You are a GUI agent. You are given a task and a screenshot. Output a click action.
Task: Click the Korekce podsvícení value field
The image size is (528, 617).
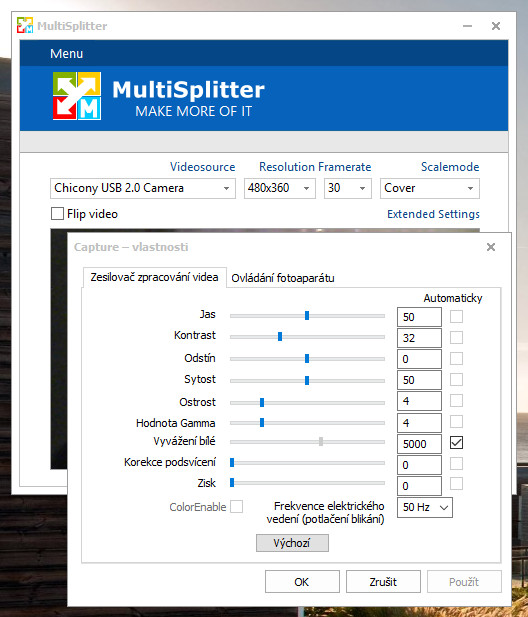point(419,465)
